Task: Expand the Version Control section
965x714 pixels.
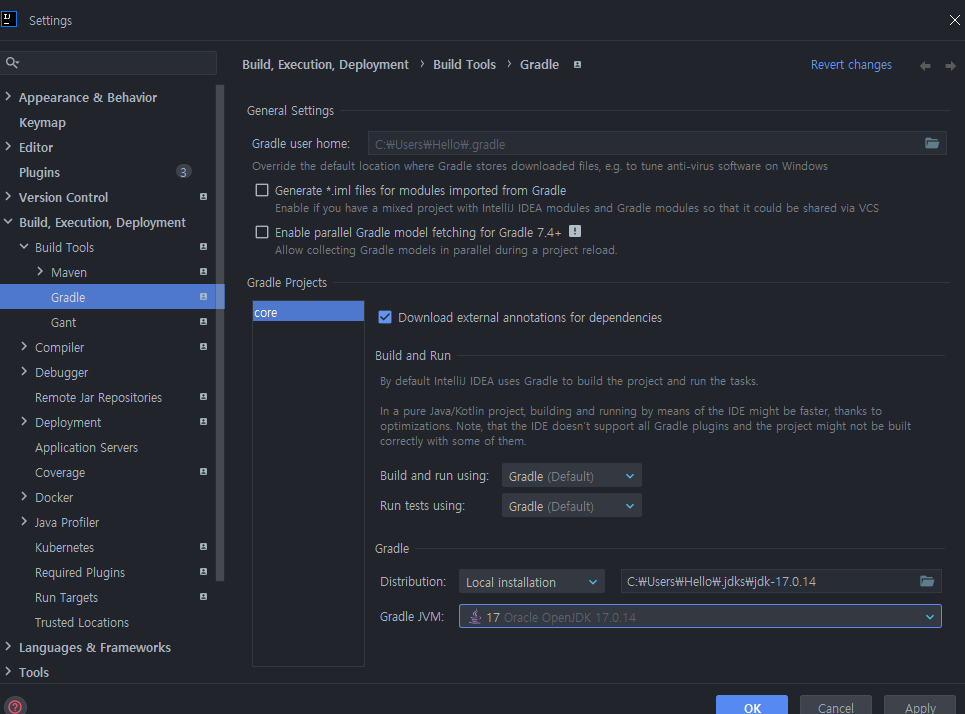Action: [8, 196]
